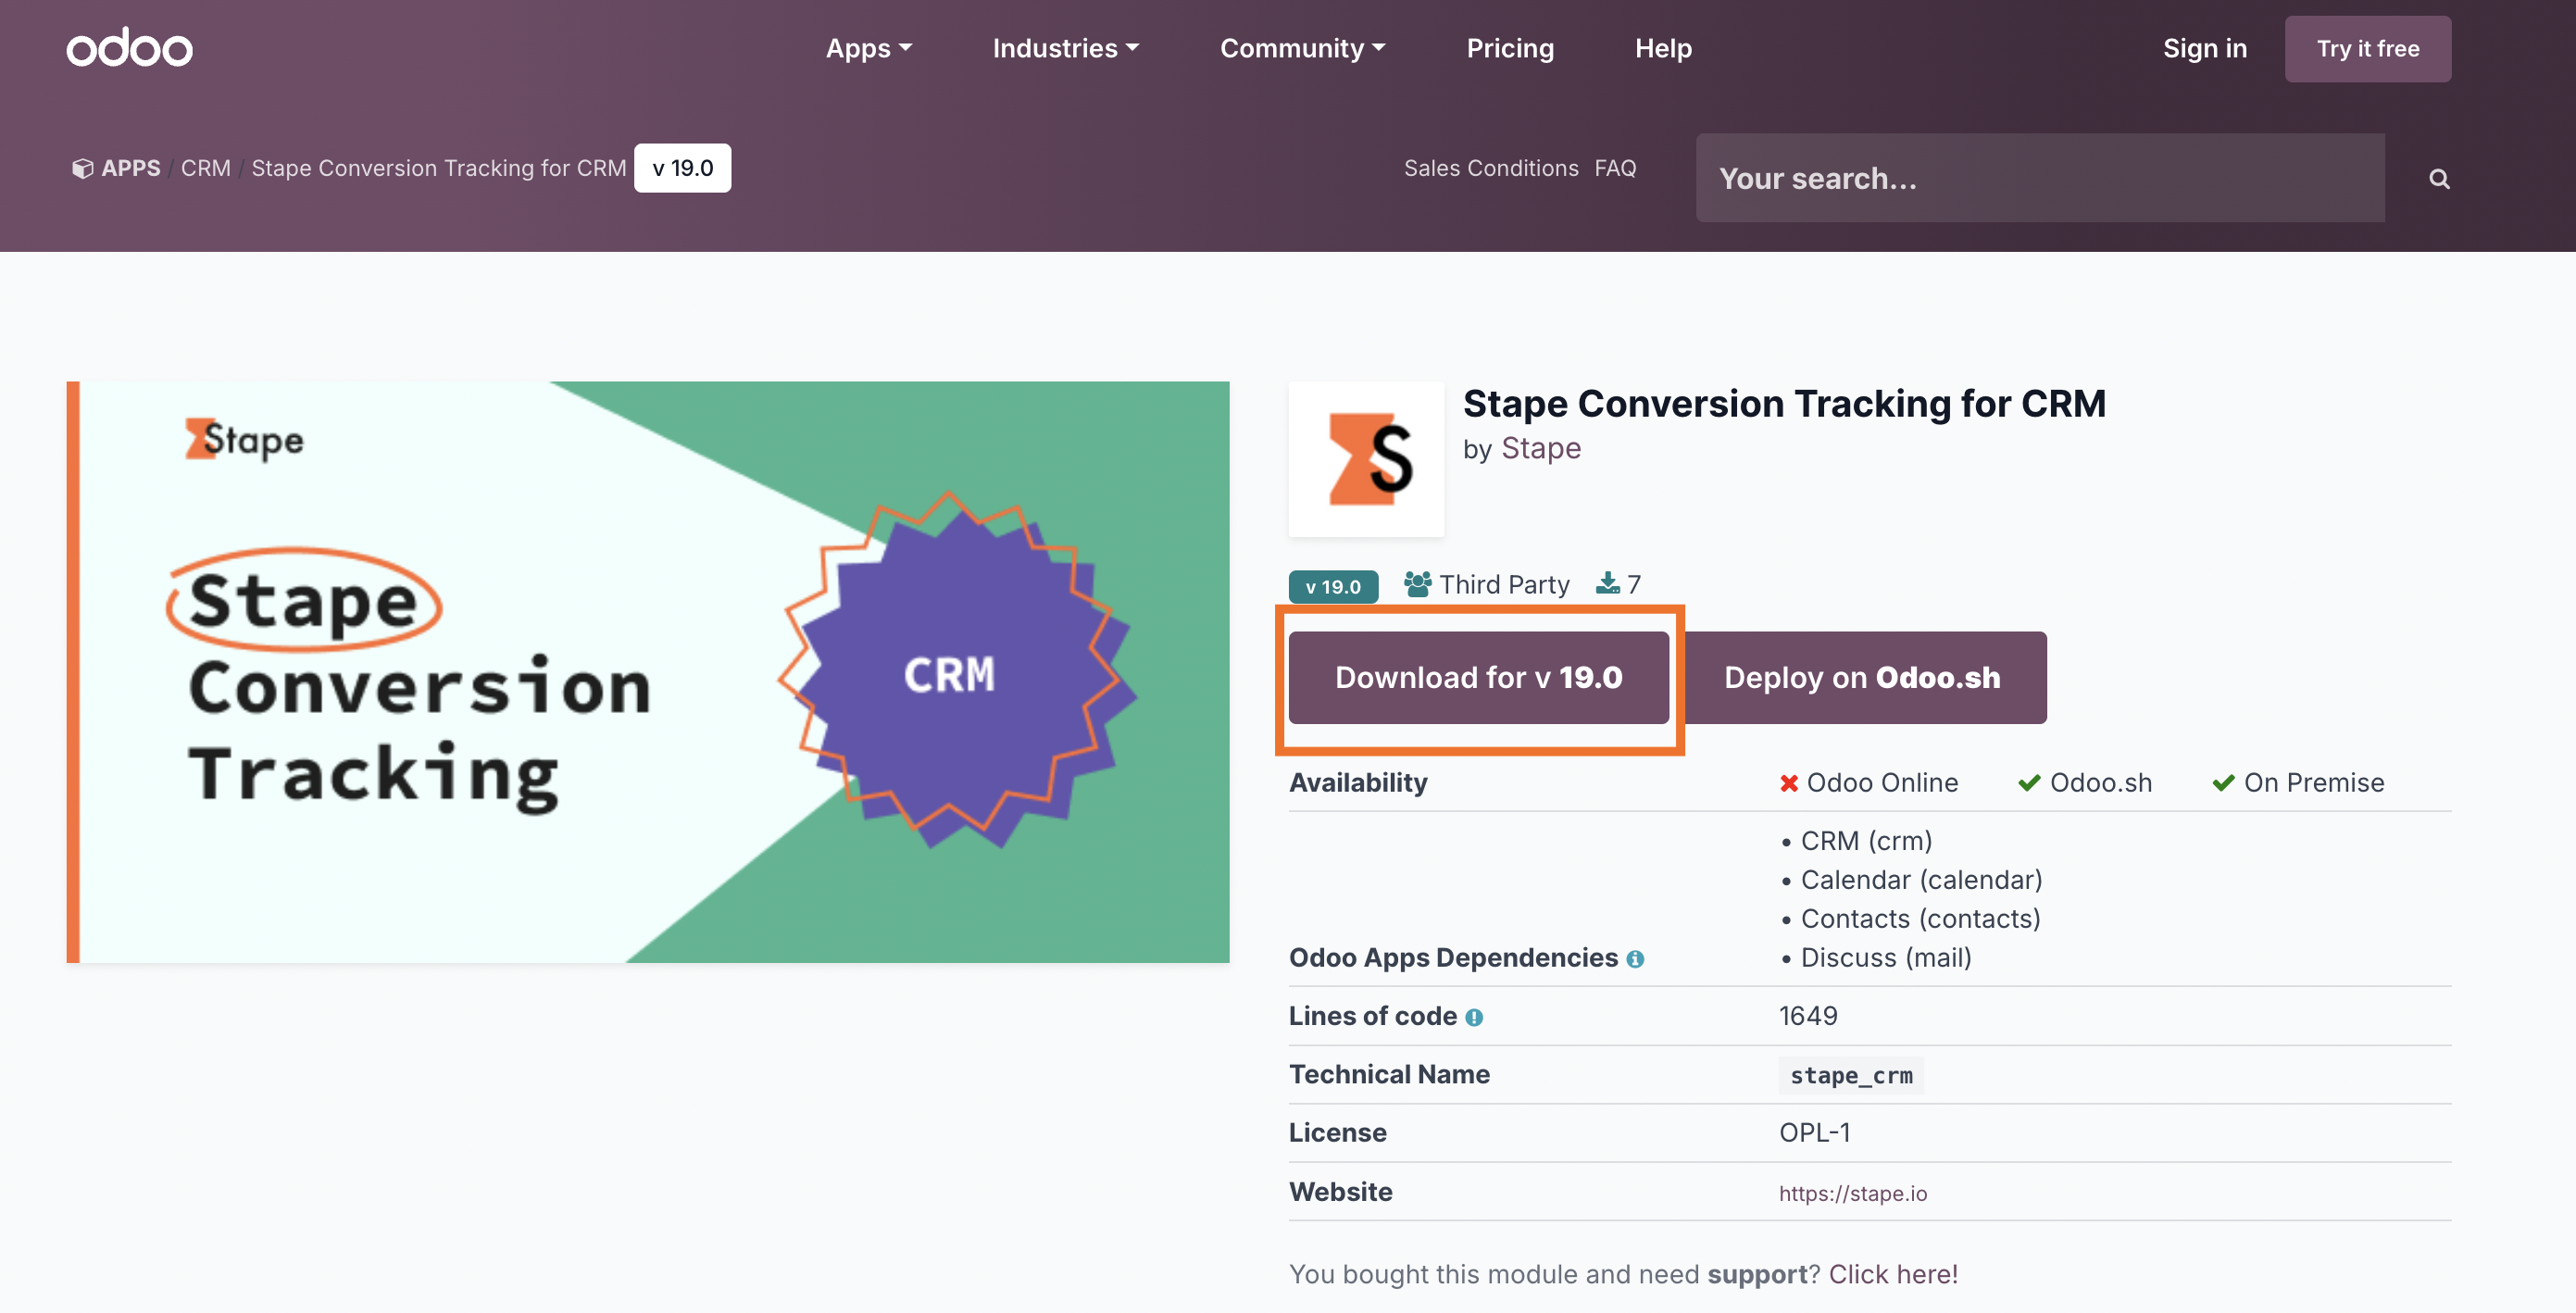Open the FAQ link

pyautogui.click(x=1615, y=168)
